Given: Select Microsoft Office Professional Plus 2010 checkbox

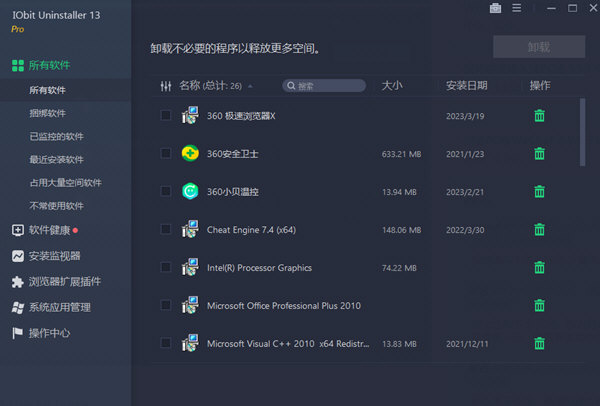Looking at the screenshot, I should click(166, 305).
